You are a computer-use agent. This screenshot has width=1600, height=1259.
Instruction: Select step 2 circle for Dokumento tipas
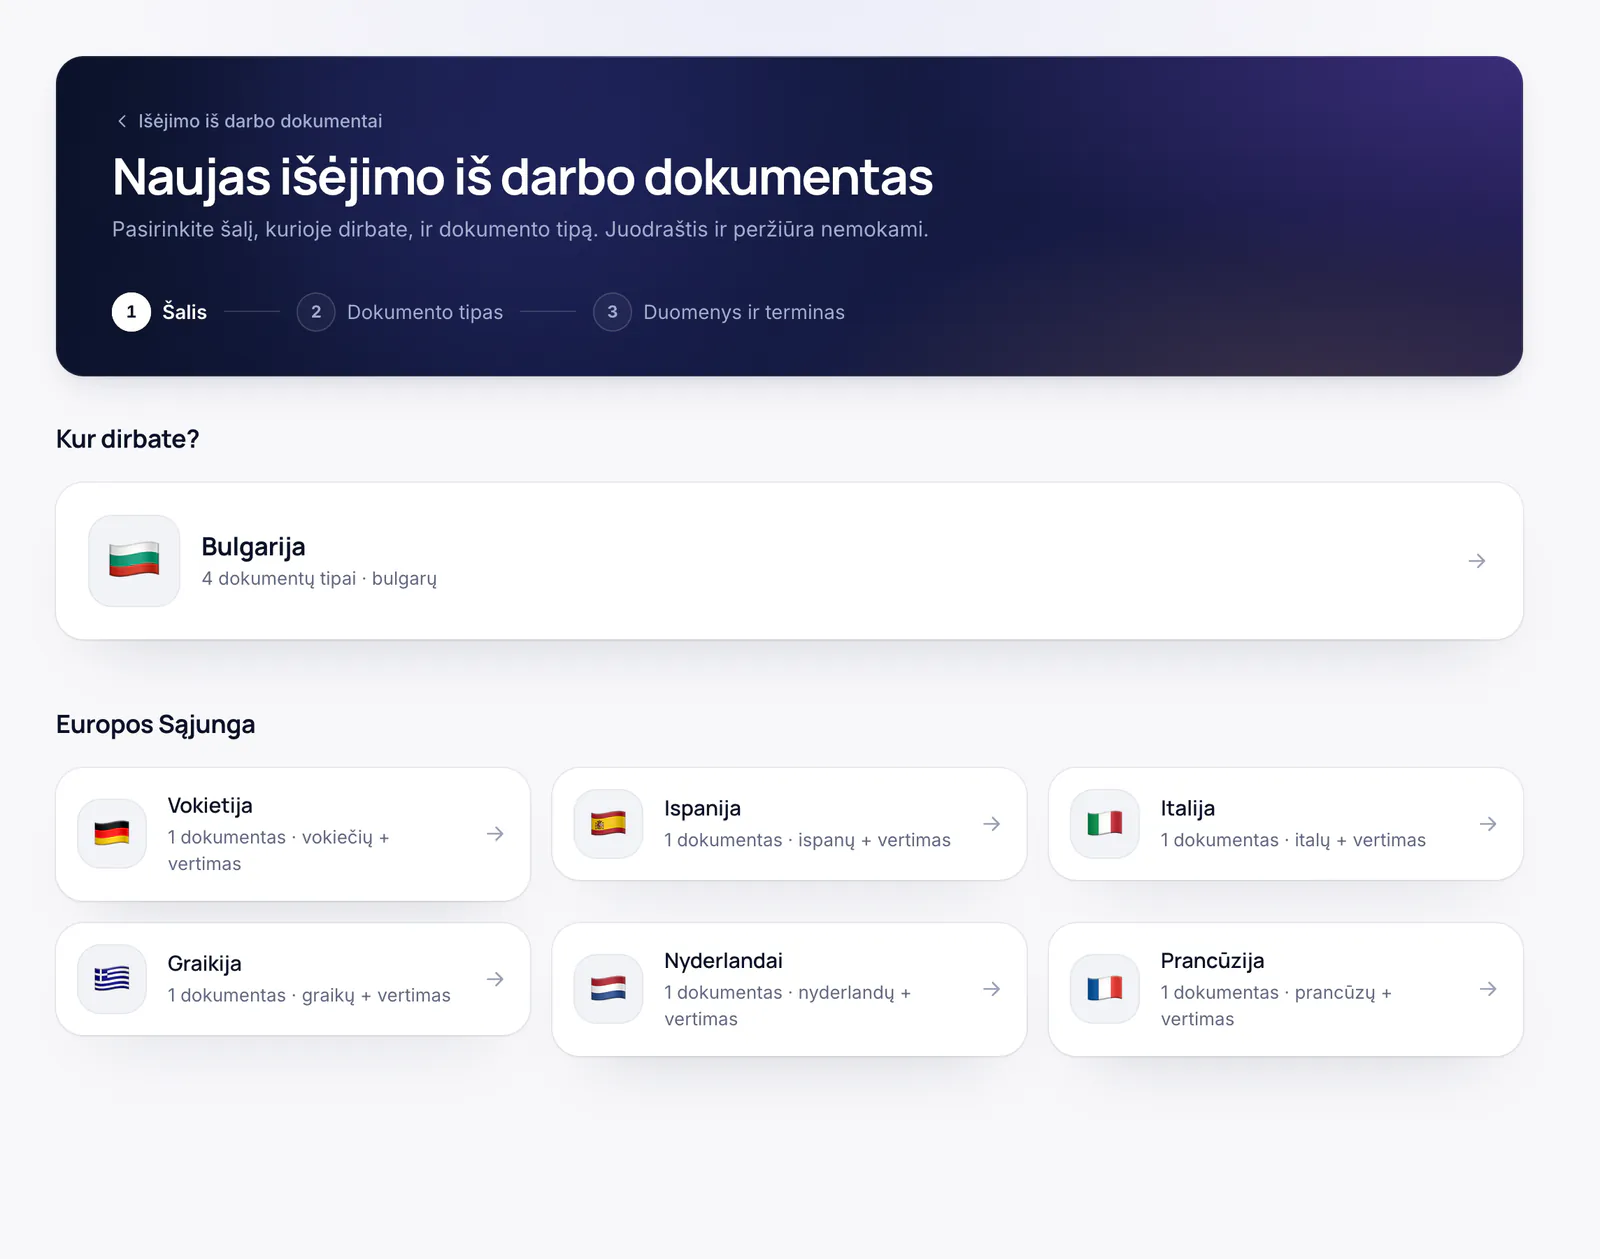pyautogui.click(x=316, y=312)
